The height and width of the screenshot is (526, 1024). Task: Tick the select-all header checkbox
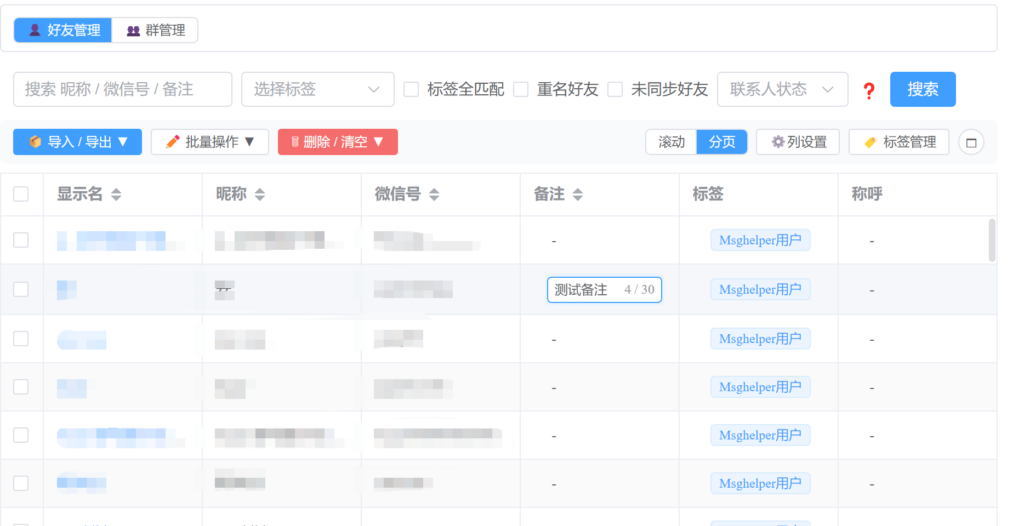click(21, 194)
